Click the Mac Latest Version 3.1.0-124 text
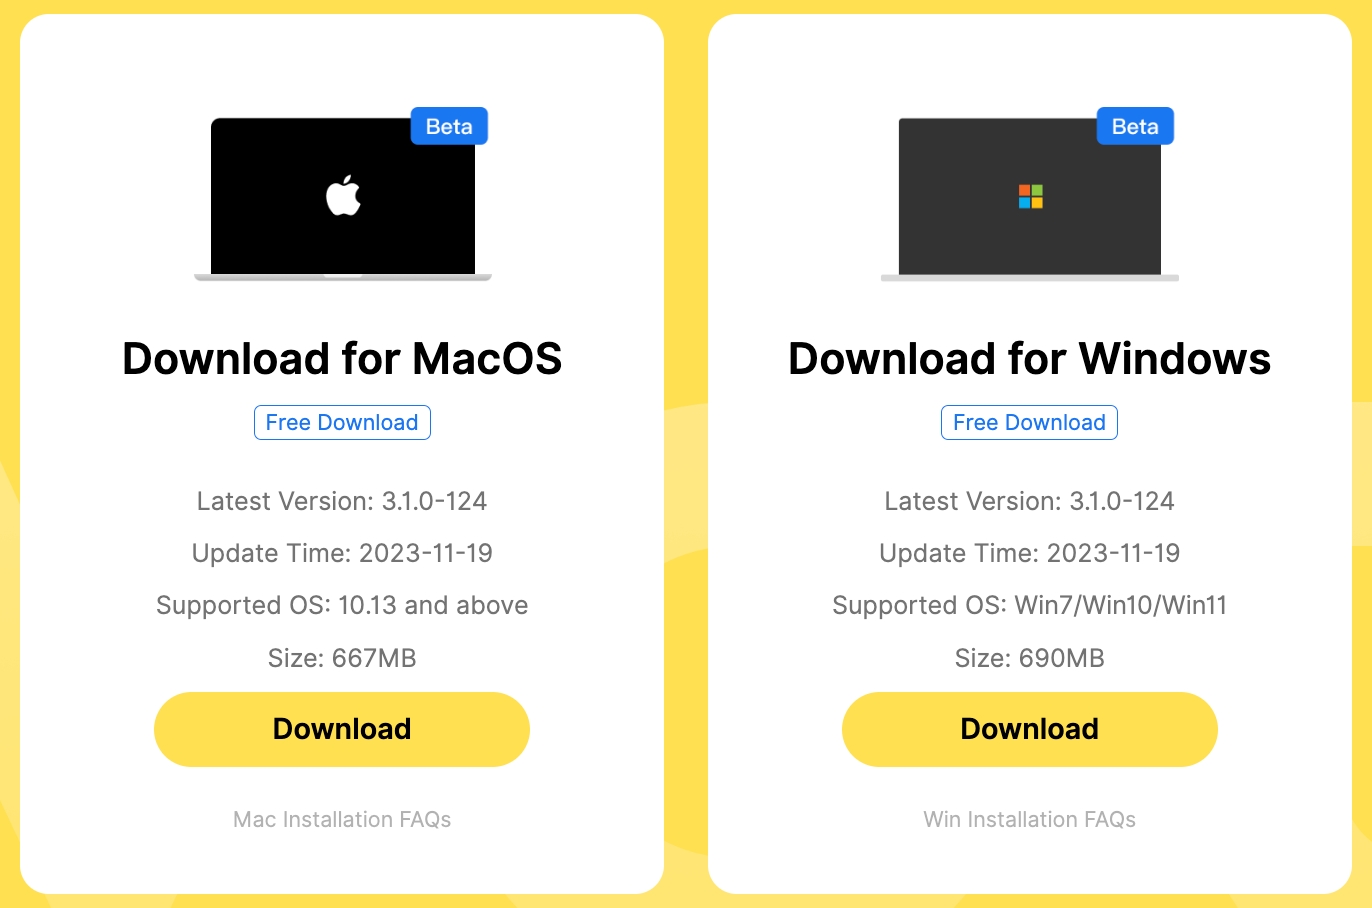The image size is (1372, 908). (x=342, y=501)
